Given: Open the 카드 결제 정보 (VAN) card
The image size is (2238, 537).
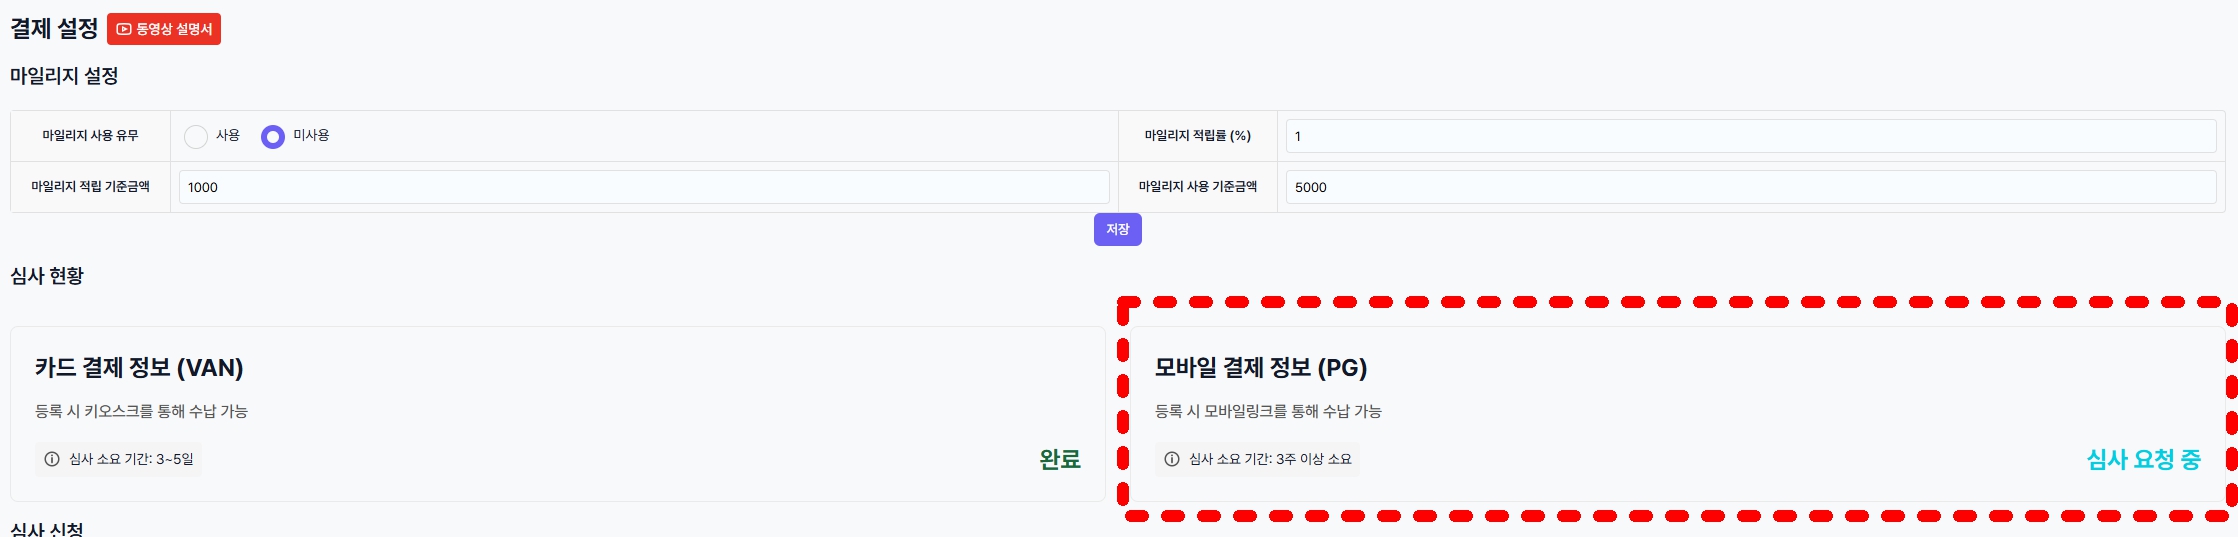Looking at the screenshot, I should click(558, 414).
